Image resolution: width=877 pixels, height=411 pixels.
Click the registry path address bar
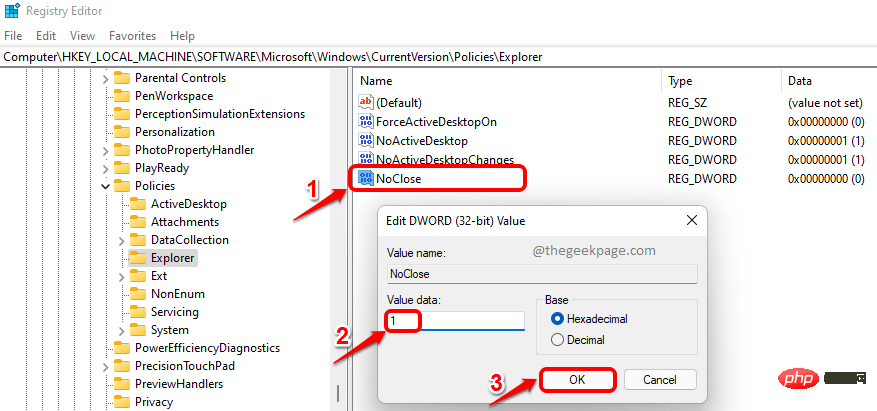438,56
